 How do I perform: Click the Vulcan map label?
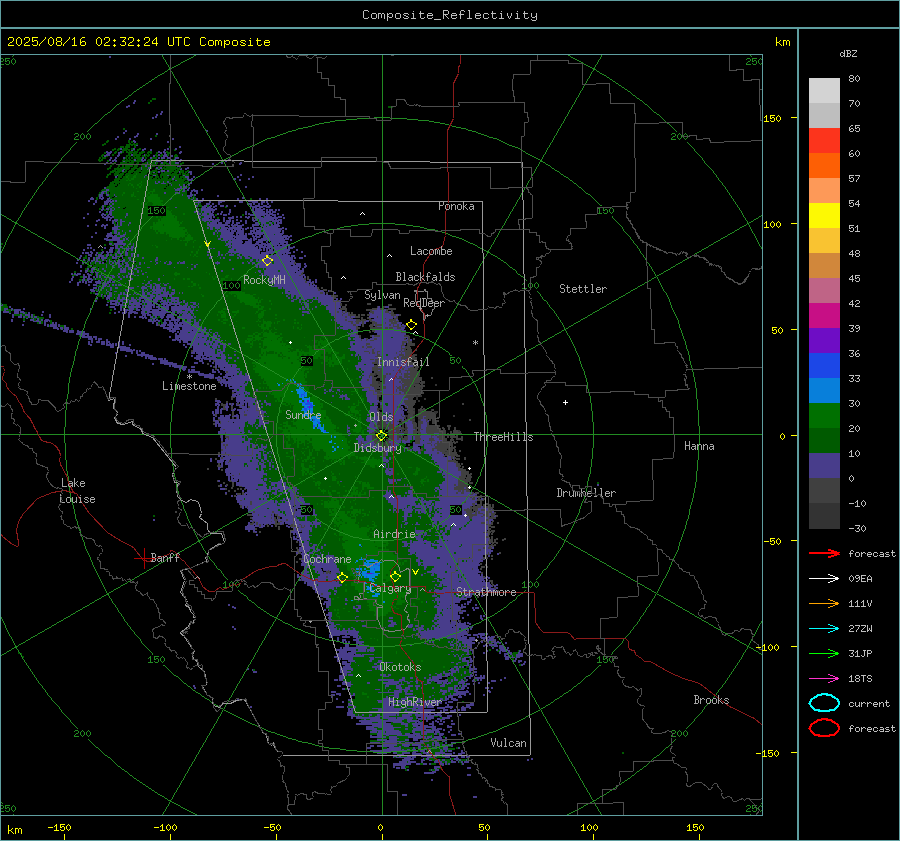(x=508, y=743)
